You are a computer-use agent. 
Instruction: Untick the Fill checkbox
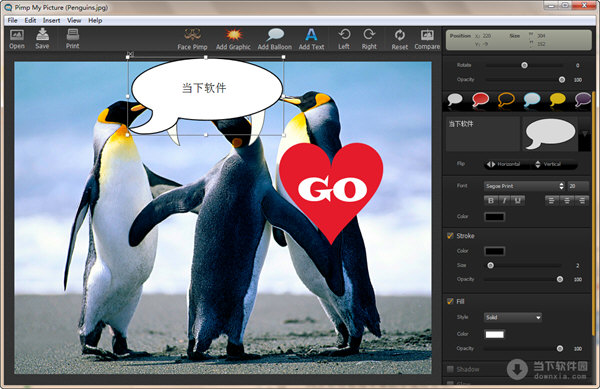point(450,301)
